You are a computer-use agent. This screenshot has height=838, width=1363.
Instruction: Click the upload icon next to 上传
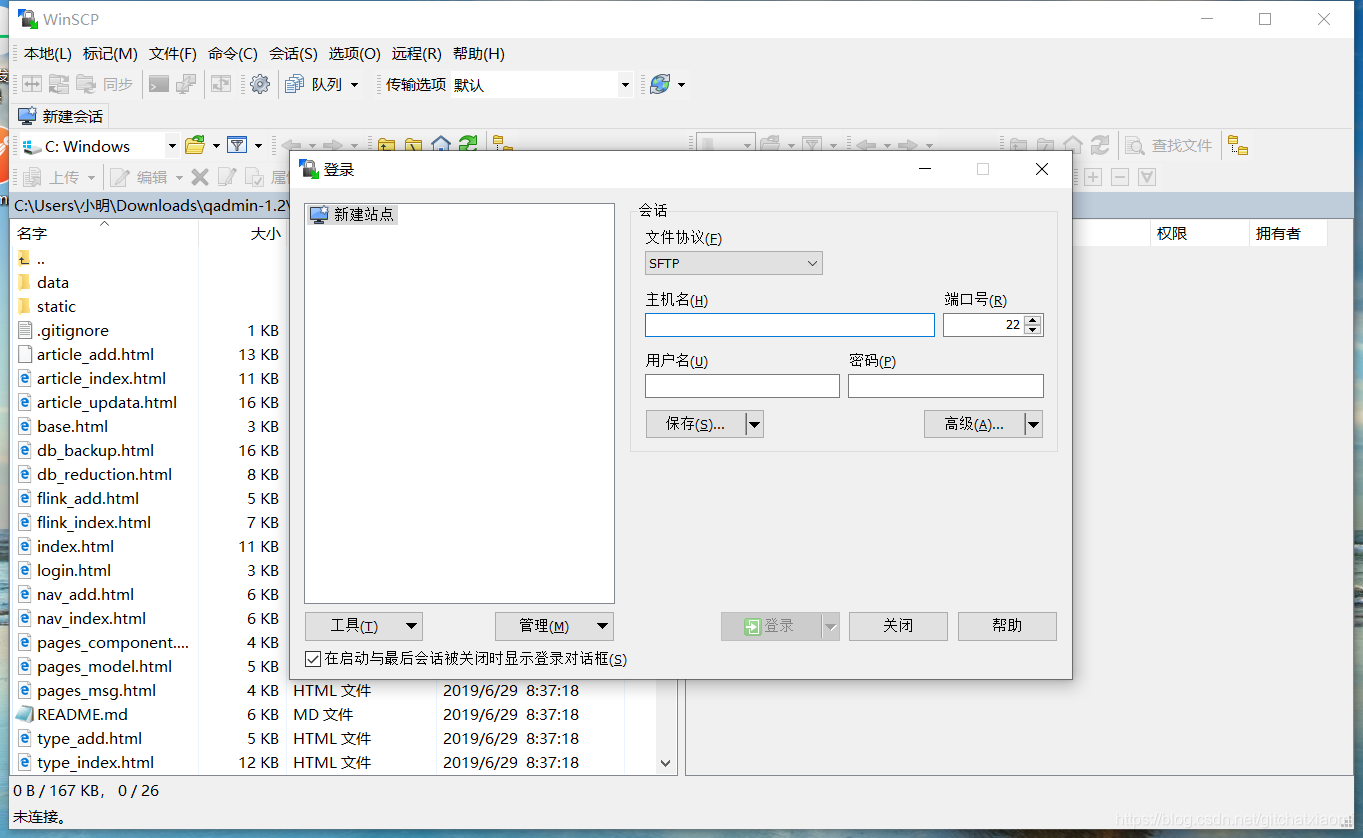(x=32, y=177)
